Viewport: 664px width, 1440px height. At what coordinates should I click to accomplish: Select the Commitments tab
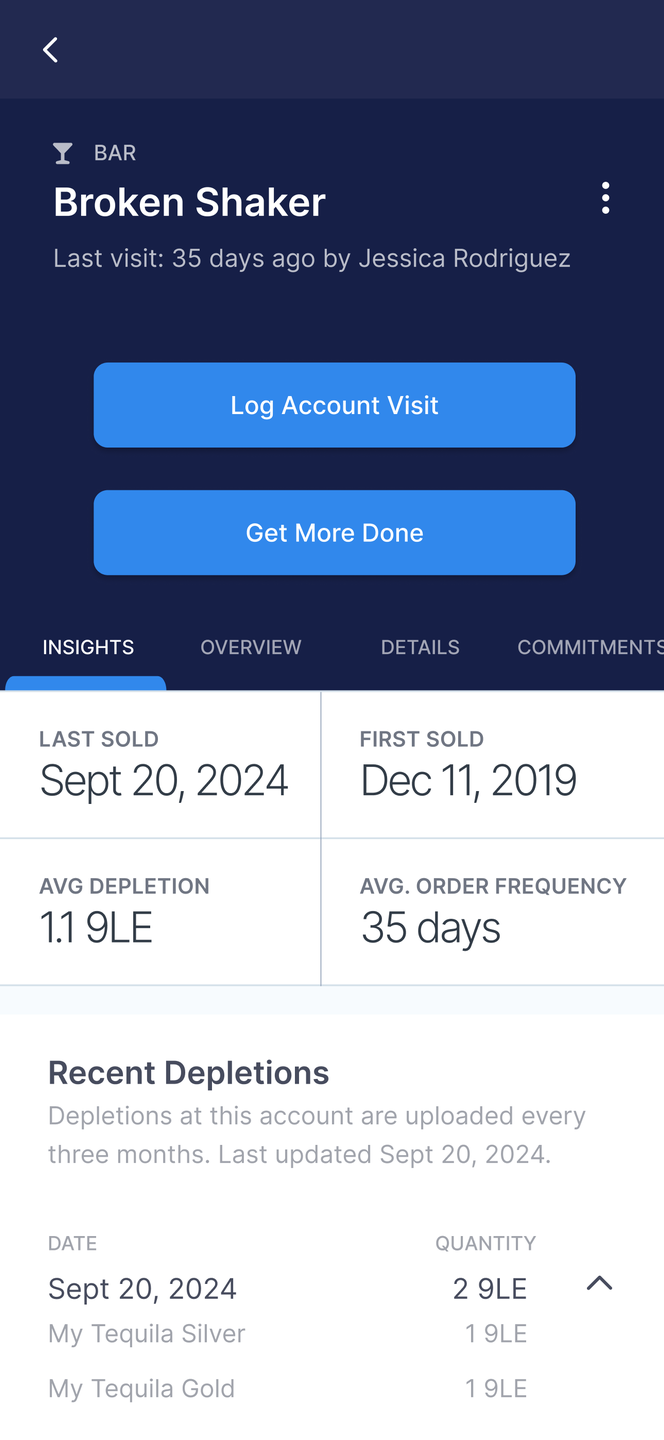pyautogui.click(x=588, y=647)
